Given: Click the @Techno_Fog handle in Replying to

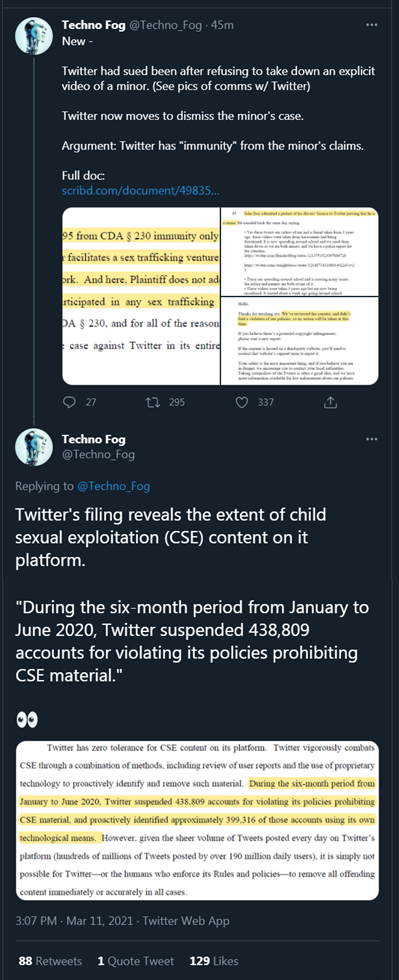Looking at the screenshot, I should pyautogui.click(x=113, y=486).
